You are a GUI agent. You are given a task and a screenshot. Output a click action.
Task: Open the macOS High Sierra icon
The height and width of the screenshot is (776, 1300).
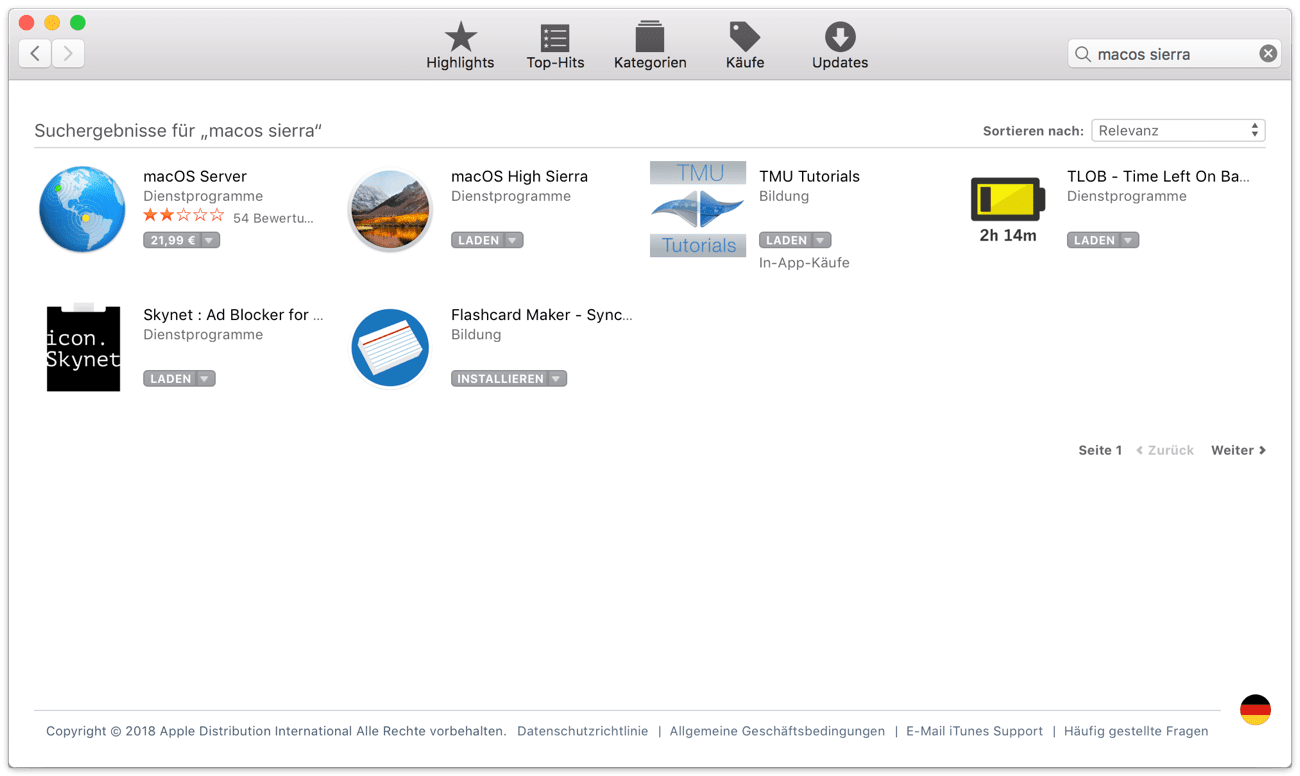pyautogui.click(x=390, y=209)
